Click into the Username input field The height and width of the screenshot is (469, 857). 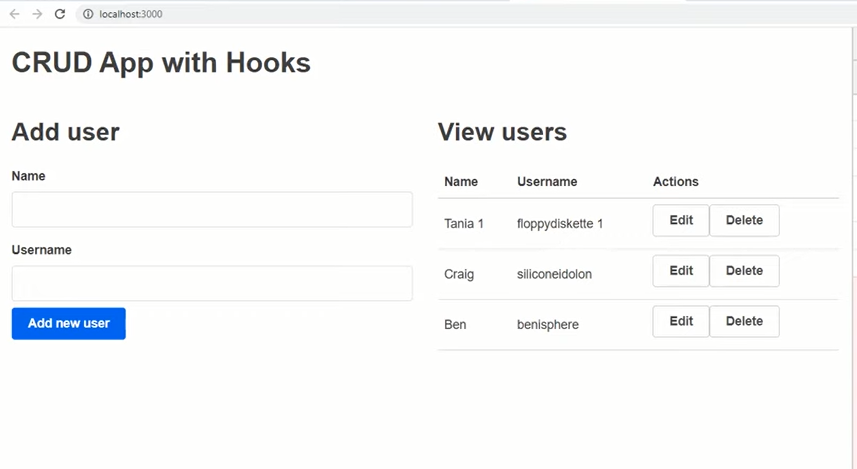tap(212, 283)
